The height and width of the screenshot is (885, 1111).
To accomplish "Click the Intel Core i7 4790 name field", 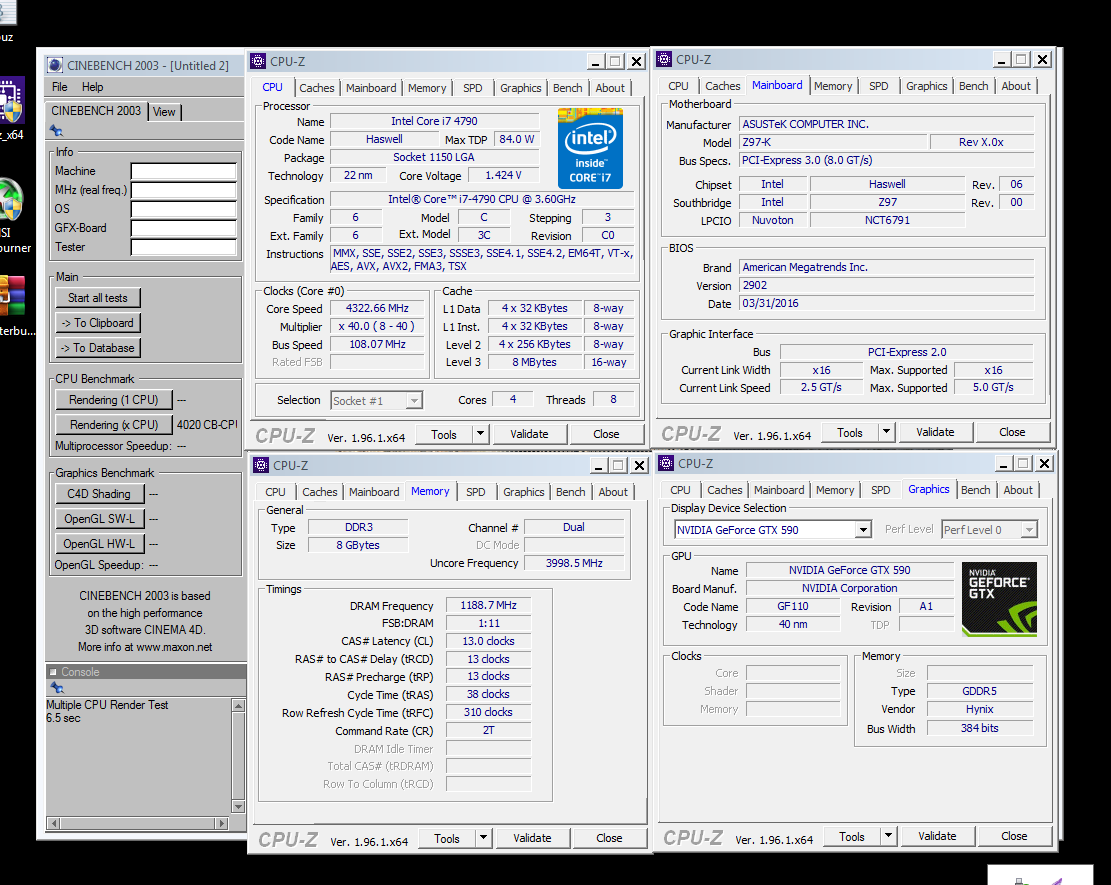I will [x=434, y=121].
